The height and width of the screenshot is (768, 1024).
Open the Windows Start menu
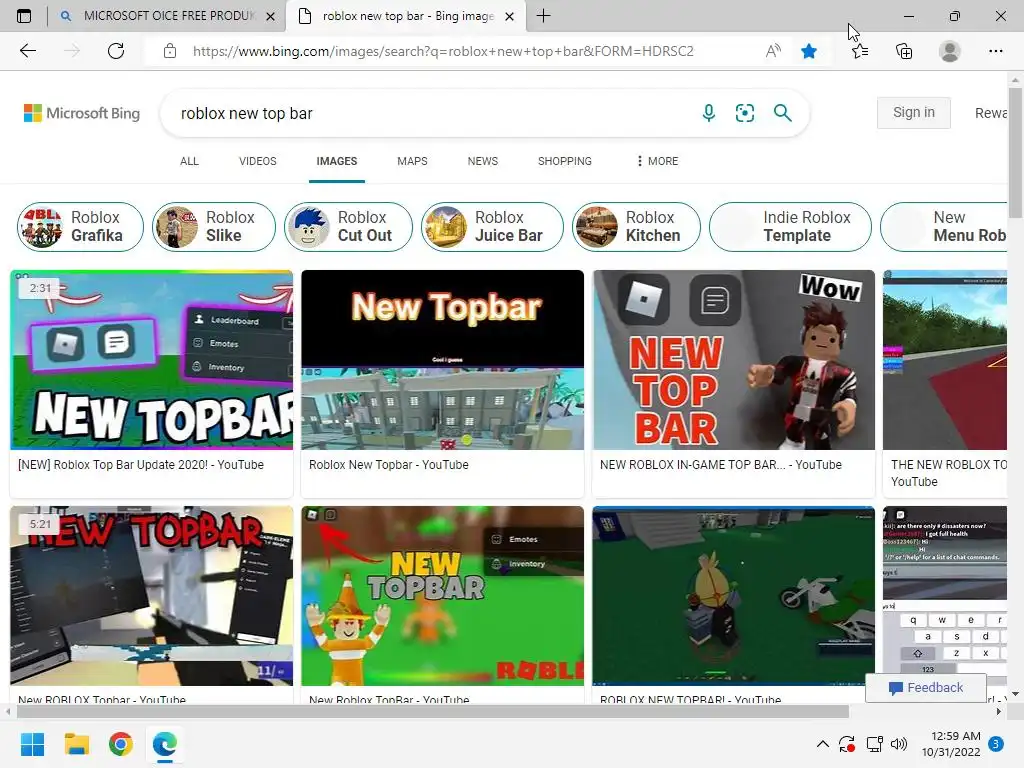tap(32, 744)
